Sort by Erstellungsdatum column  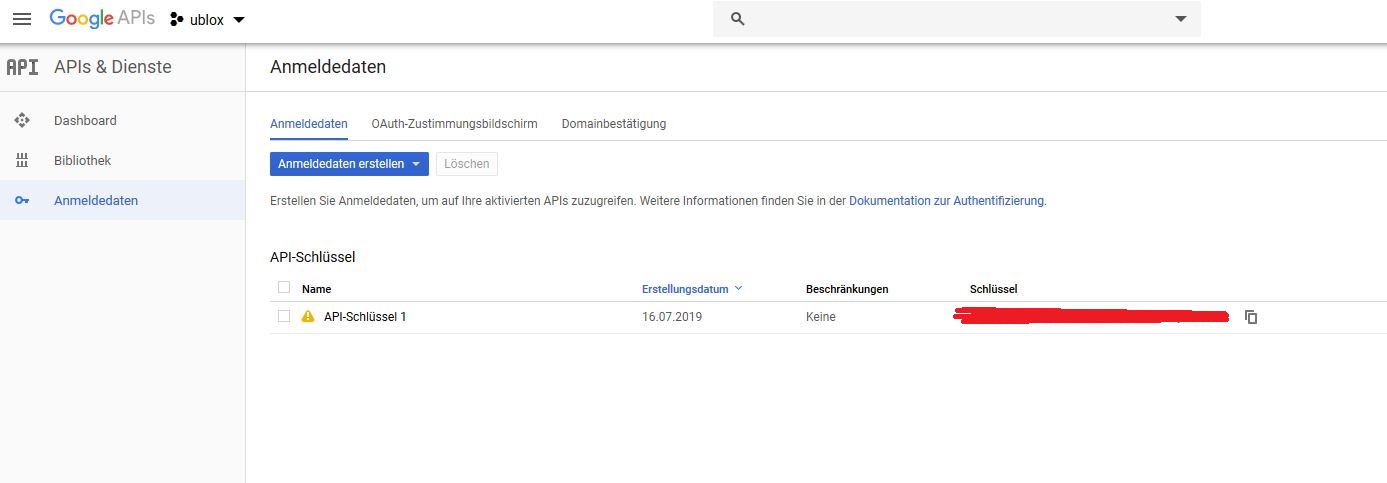(x=685, y=289)
